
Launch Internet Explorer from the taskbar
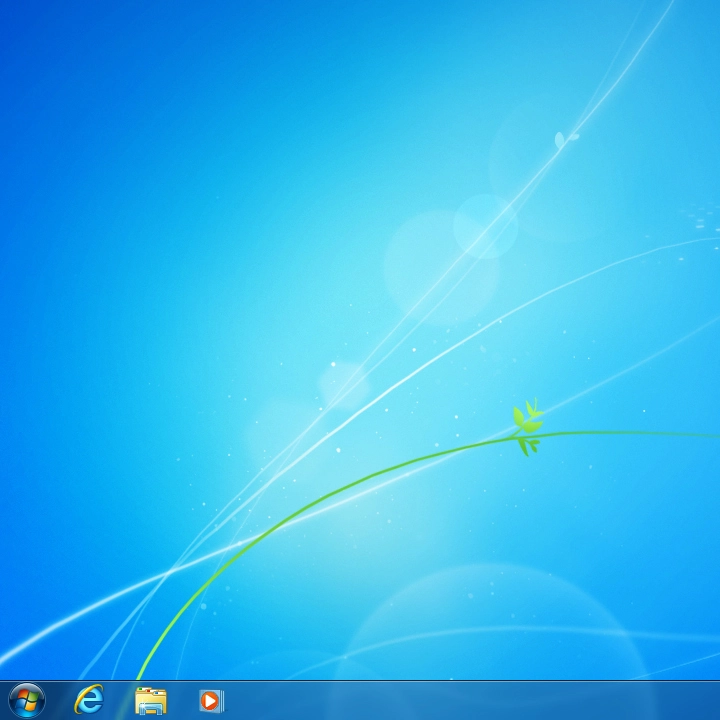pyautogui.click(x=89, y=700)
